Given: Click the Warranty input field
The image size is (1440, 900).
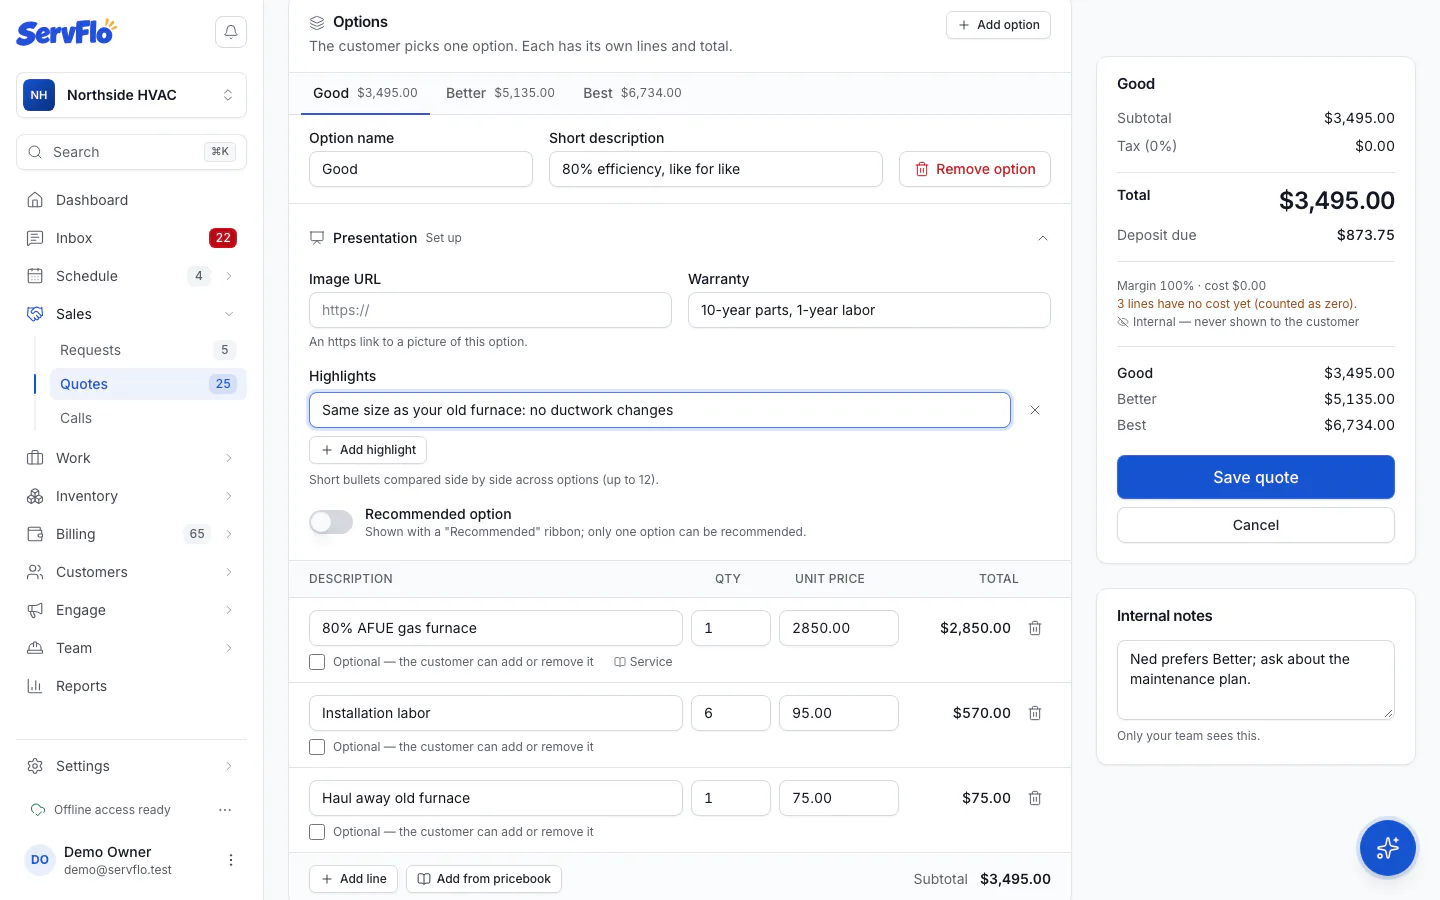Looking at the screenshot, I should [x=869, y=310].
